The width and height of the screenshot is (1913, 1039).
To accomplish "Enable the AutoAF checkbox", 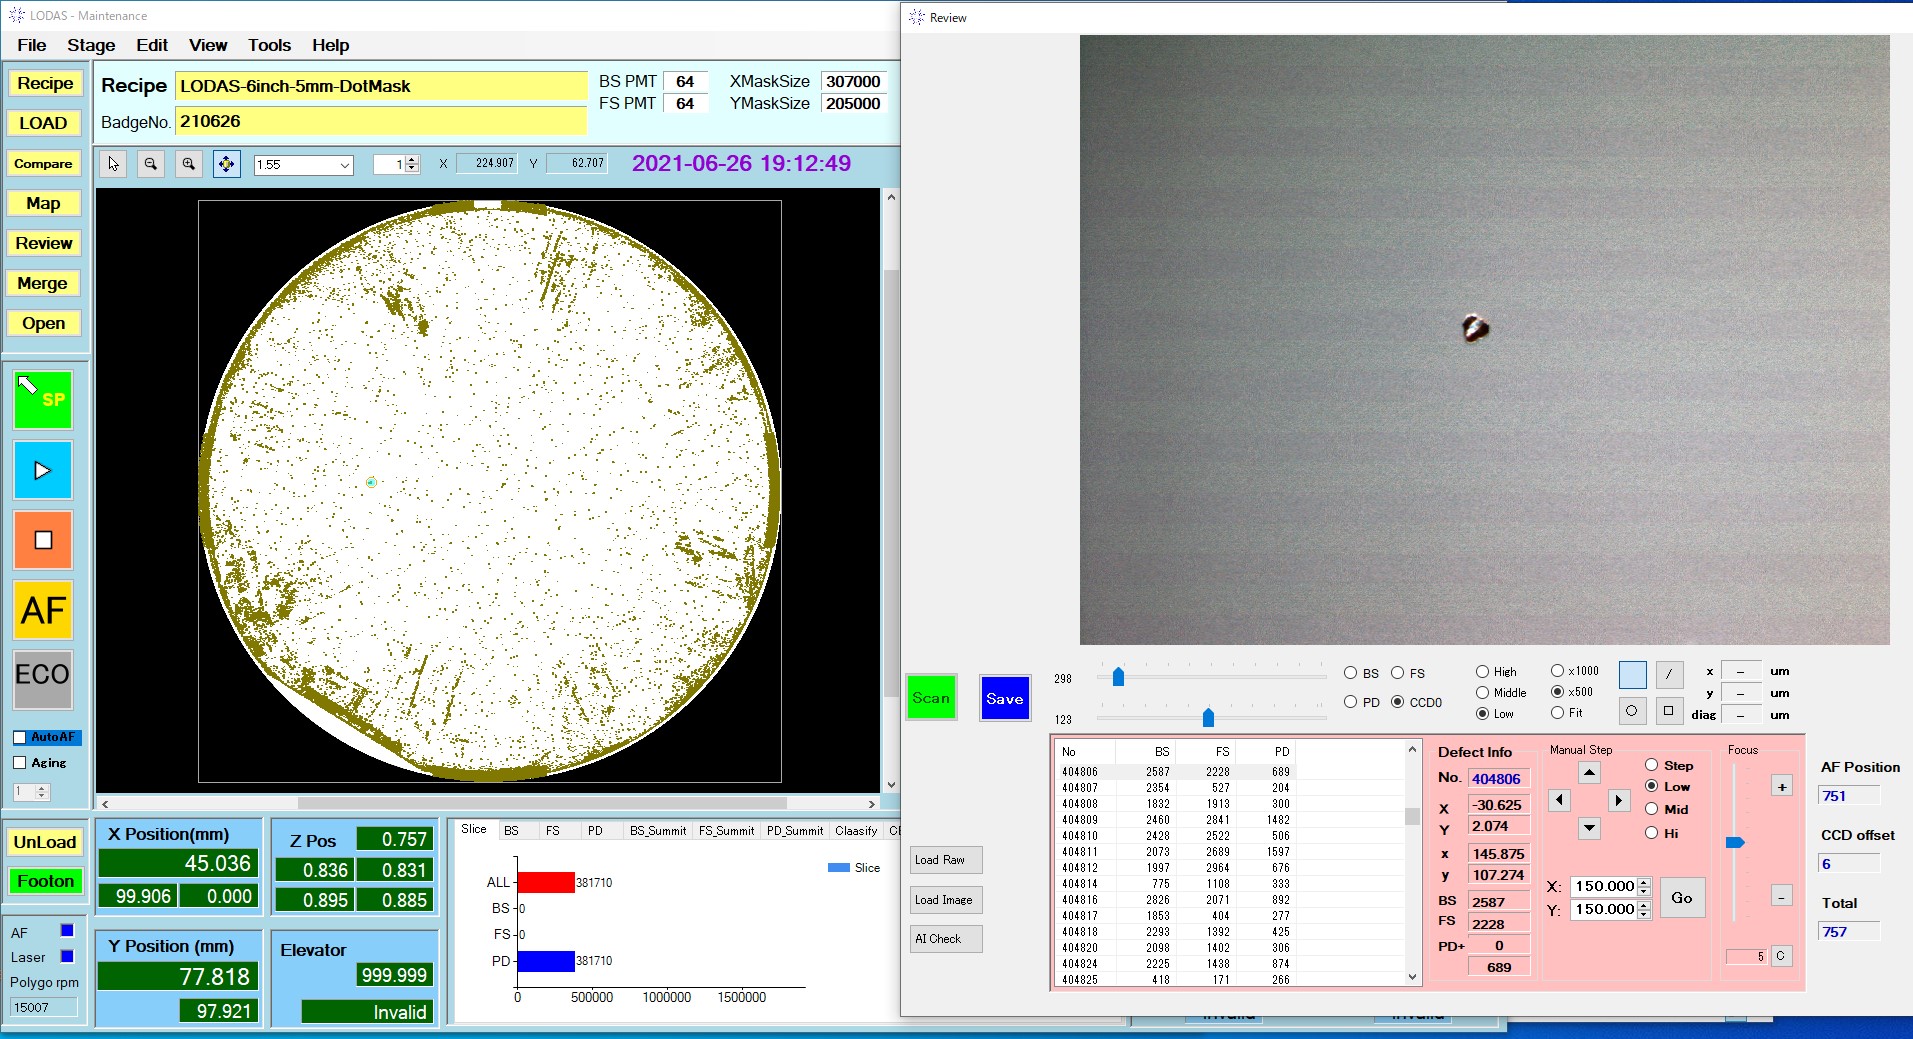I will 20,737.
